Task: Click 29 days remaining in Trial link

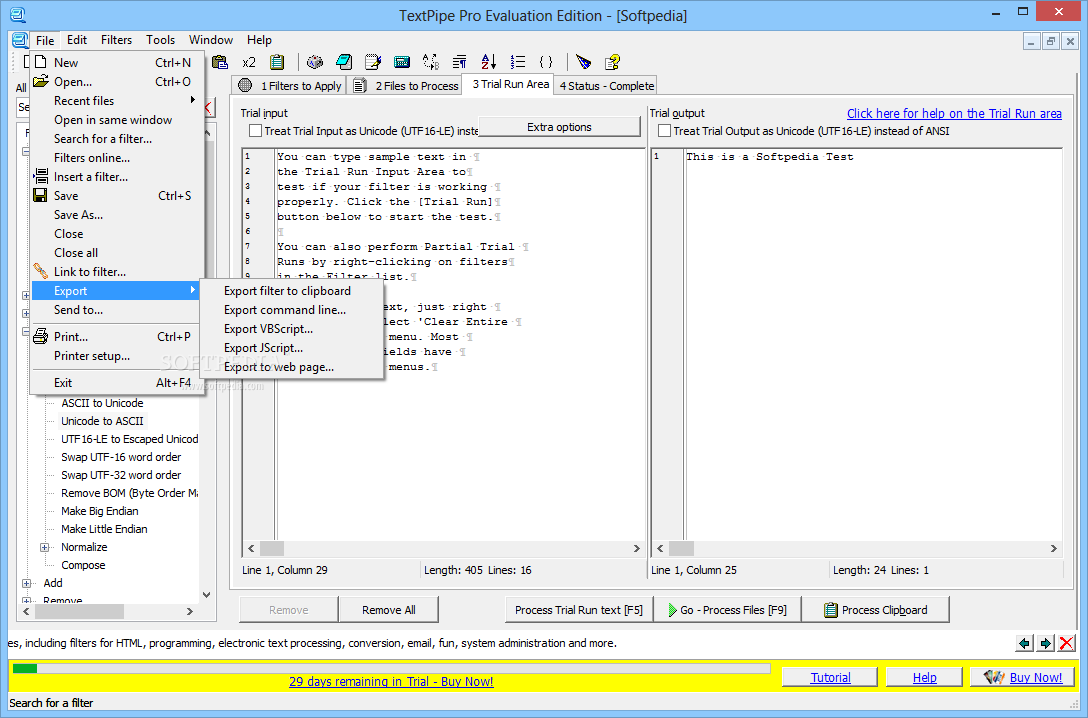Action: pyautogui.click(x=391, y=681)
